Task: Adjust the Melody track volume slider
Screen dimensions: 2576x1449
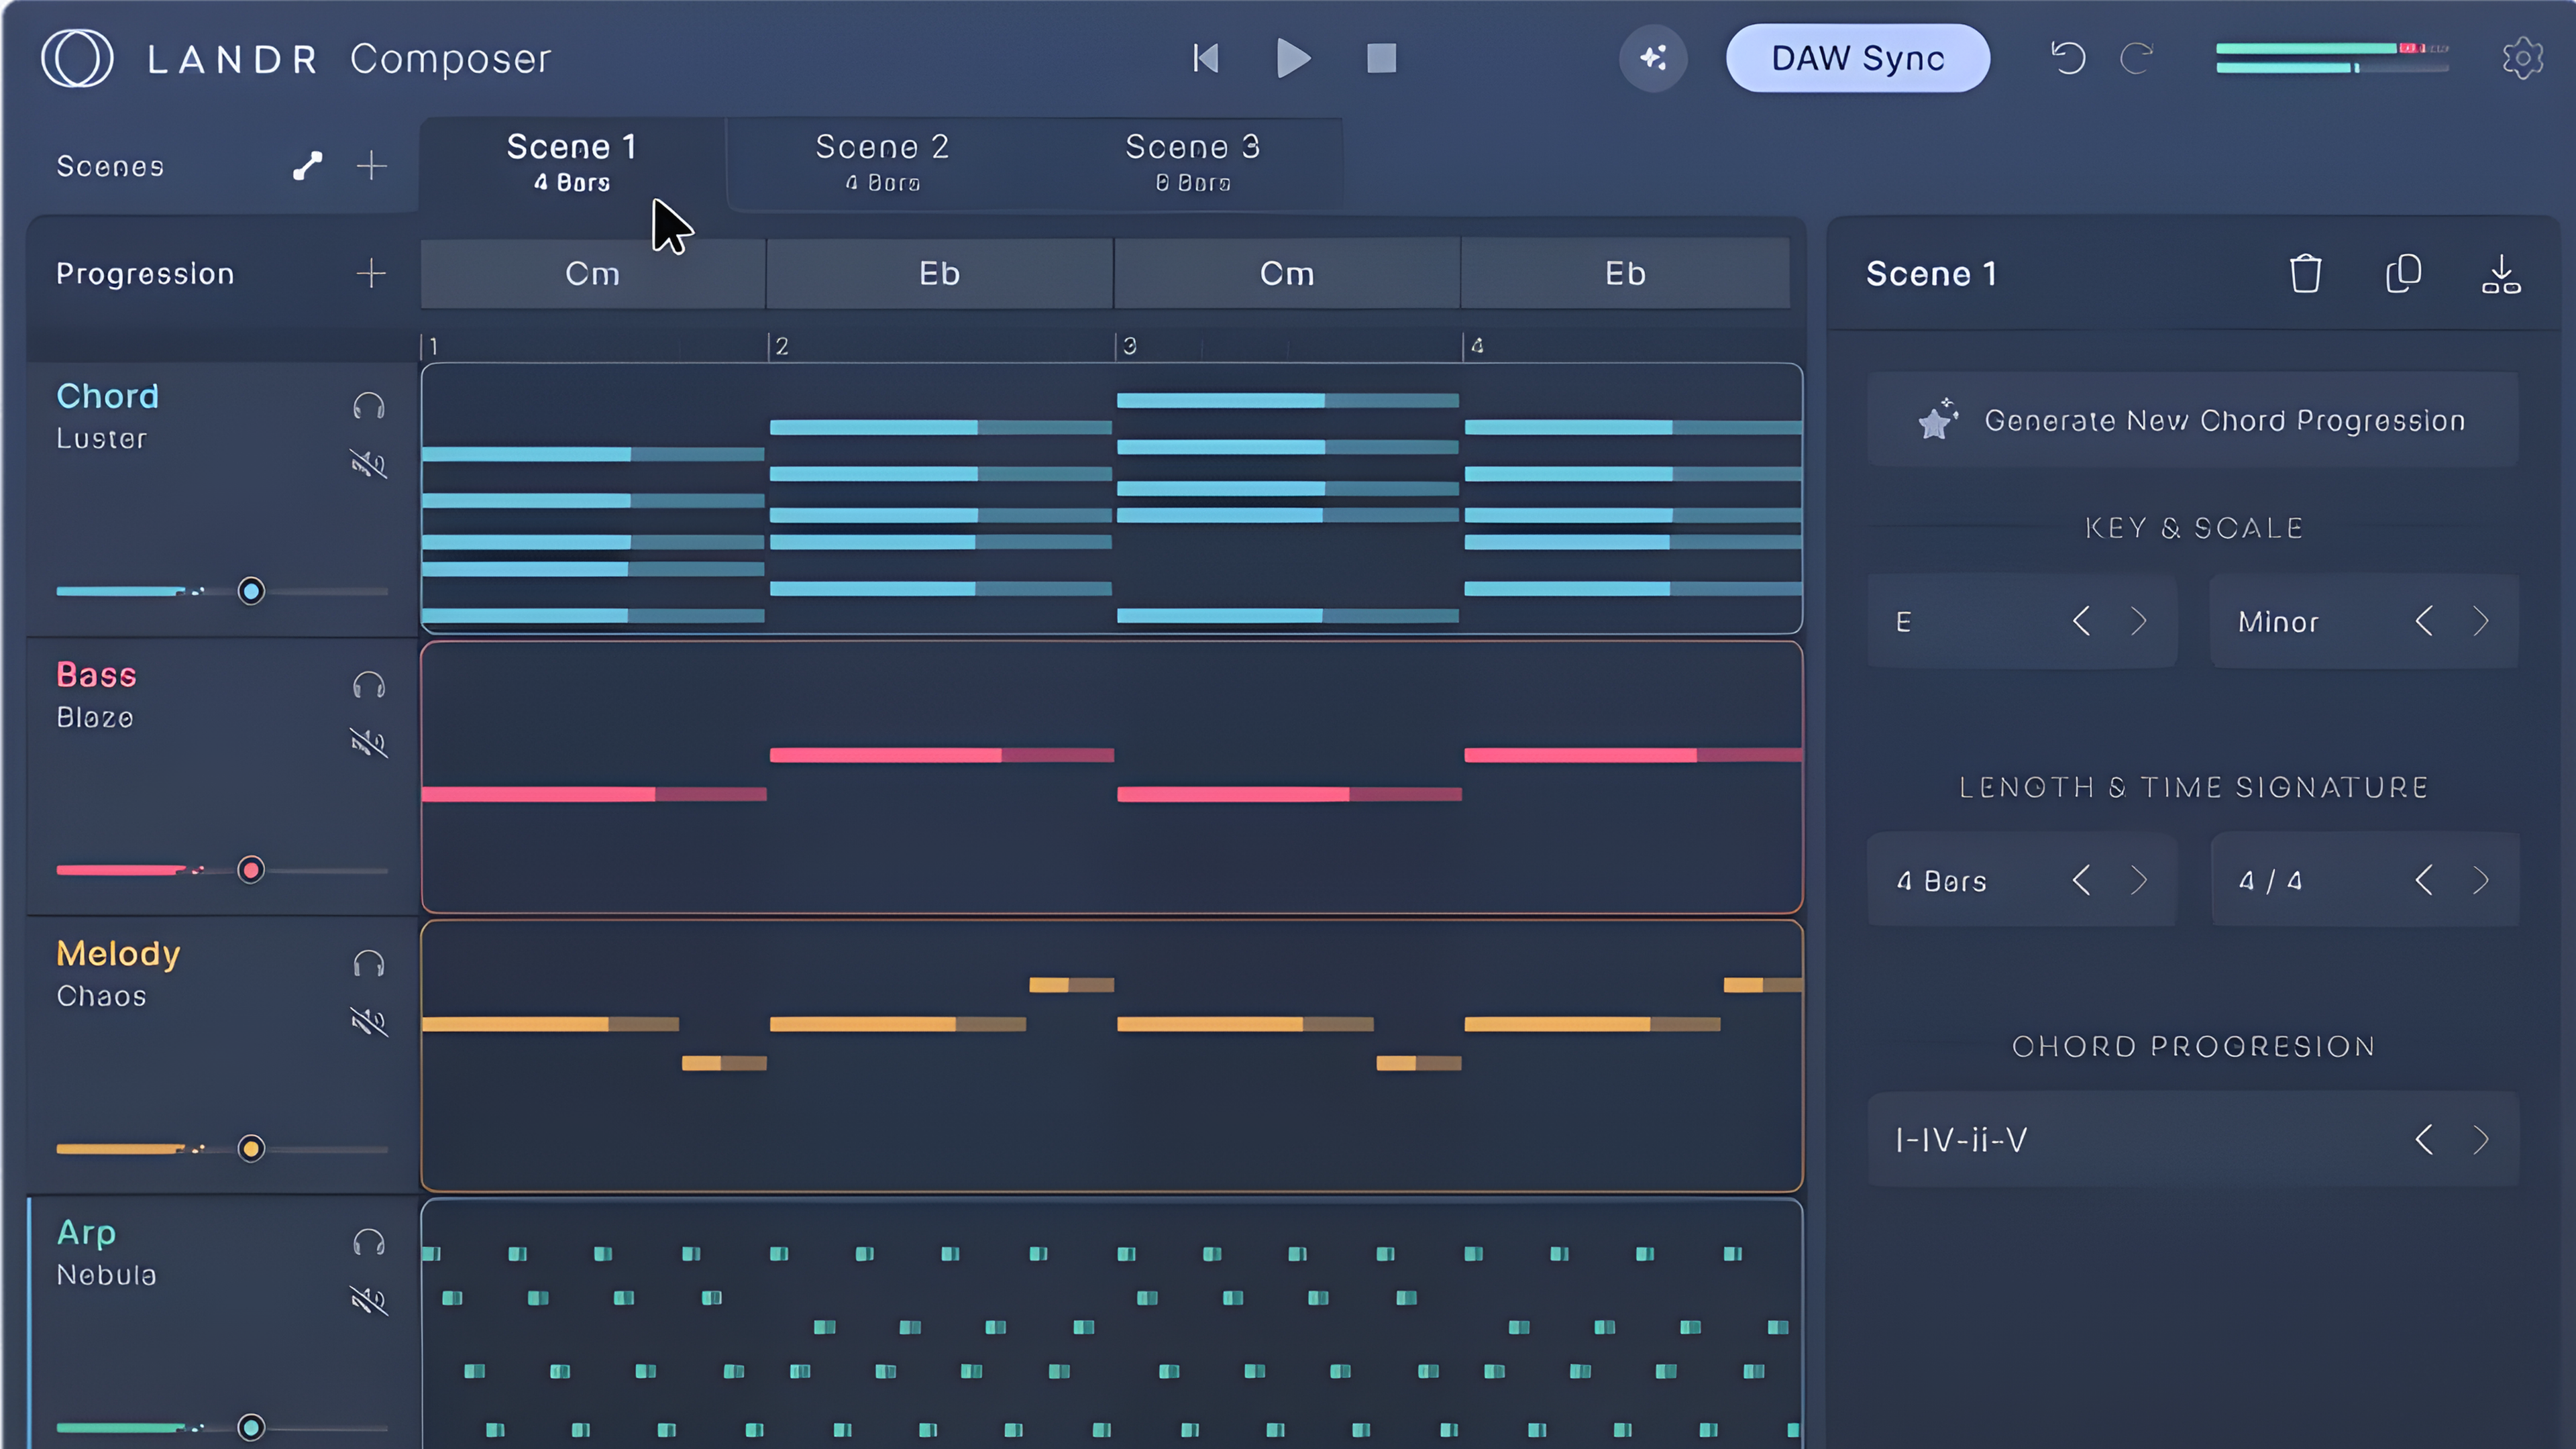Action: (x=251, y=1149)
